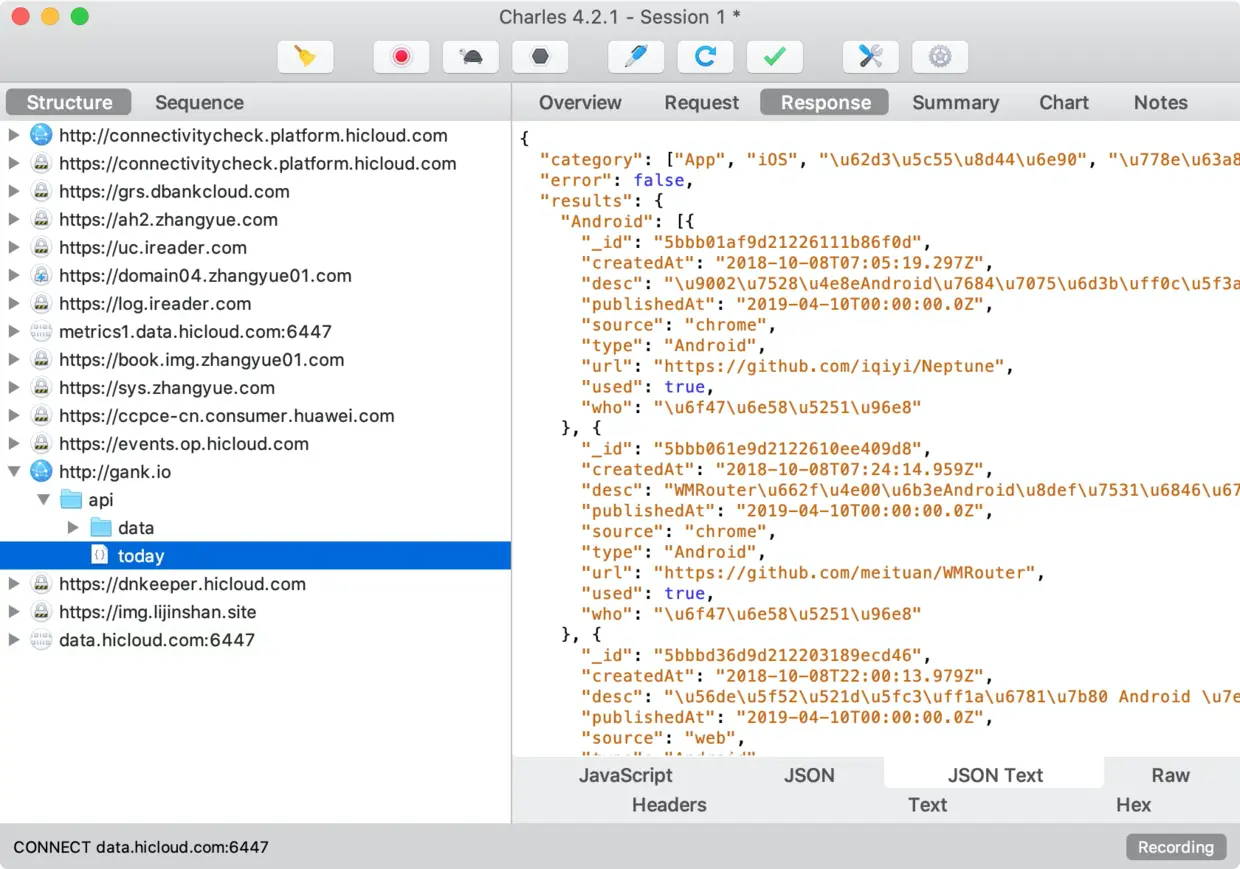
Task: Open the Overview tab
Action: [x=580, y=102]
